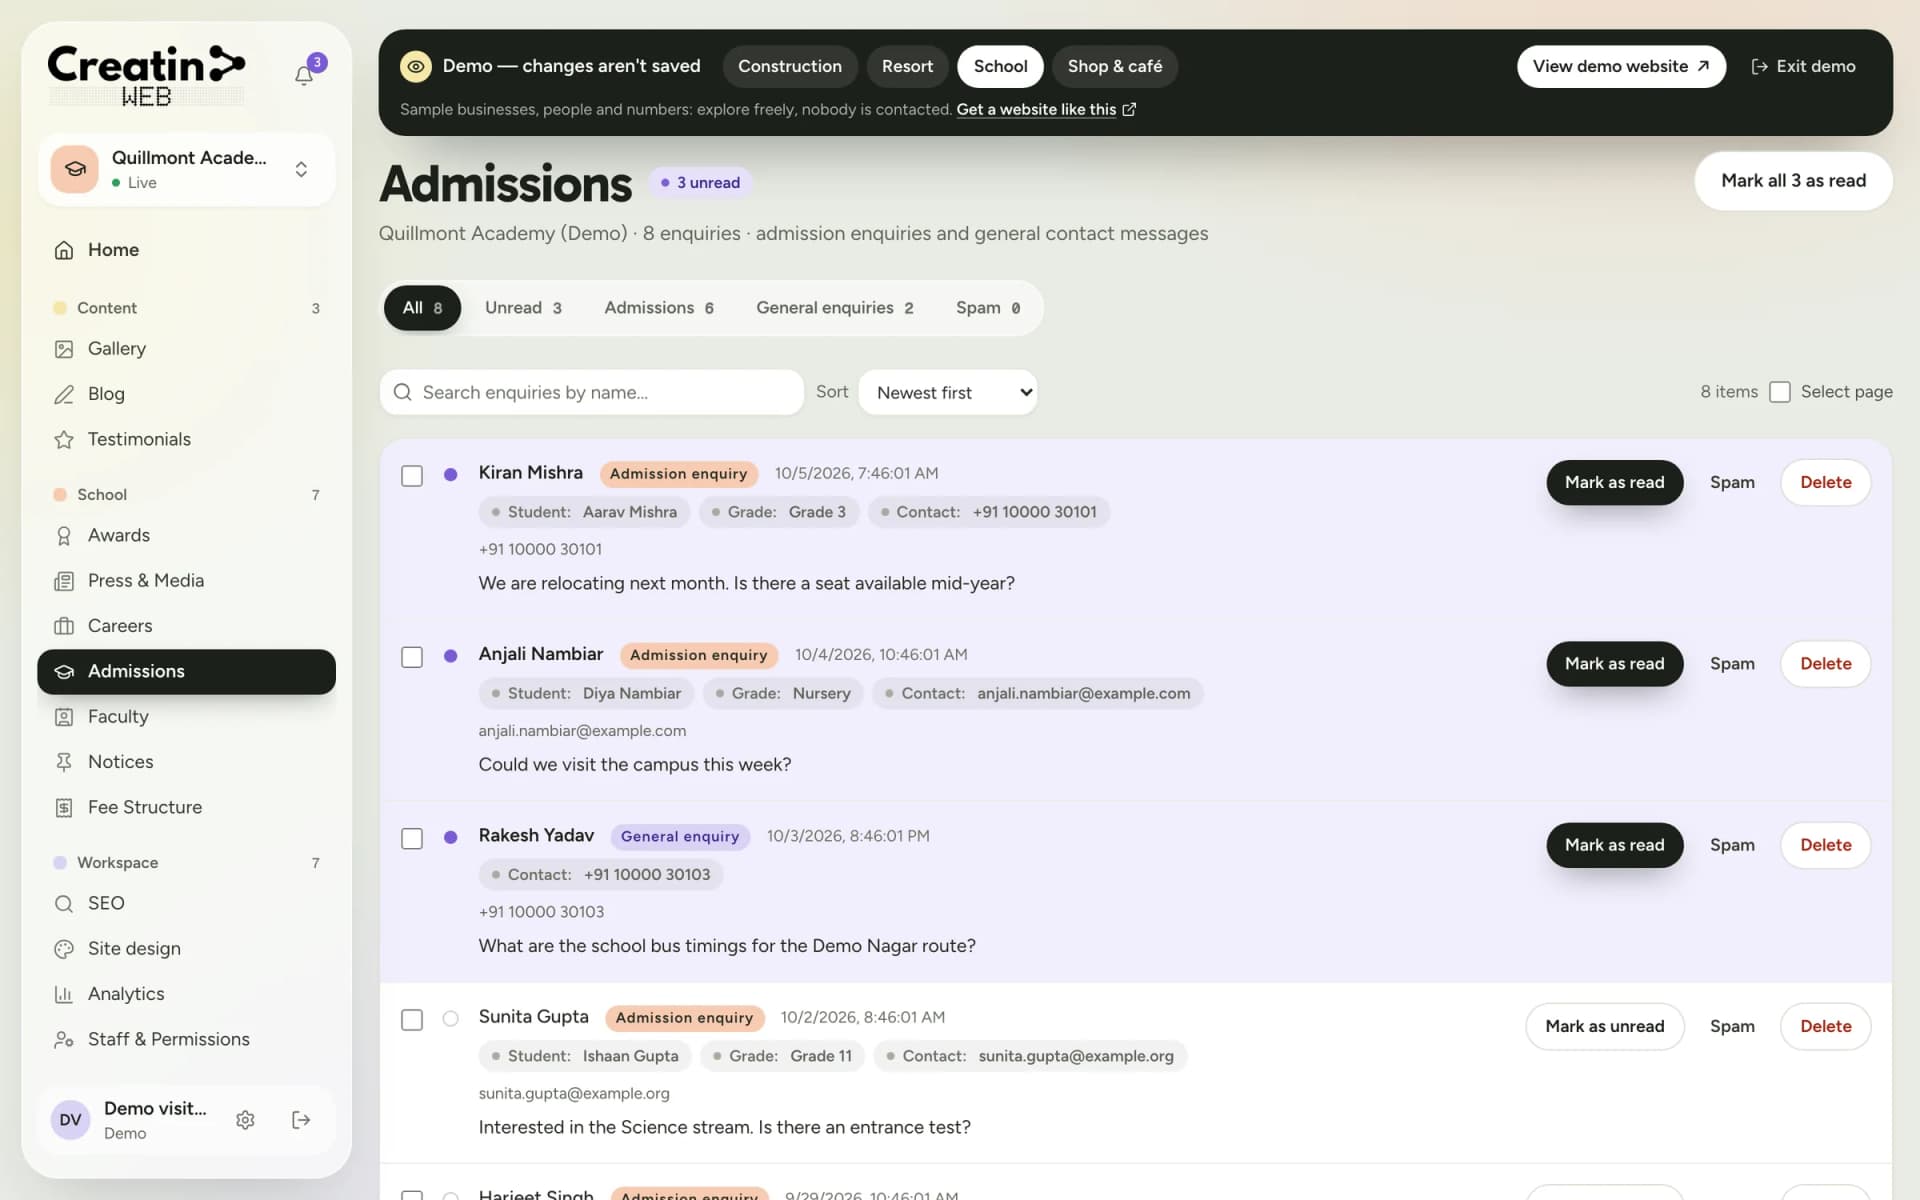The width and height of the screenshot is (1920, 1200).
Task: Open SEO via its magnifier icon
Action: pyautogui.click(x=64, y=904)
